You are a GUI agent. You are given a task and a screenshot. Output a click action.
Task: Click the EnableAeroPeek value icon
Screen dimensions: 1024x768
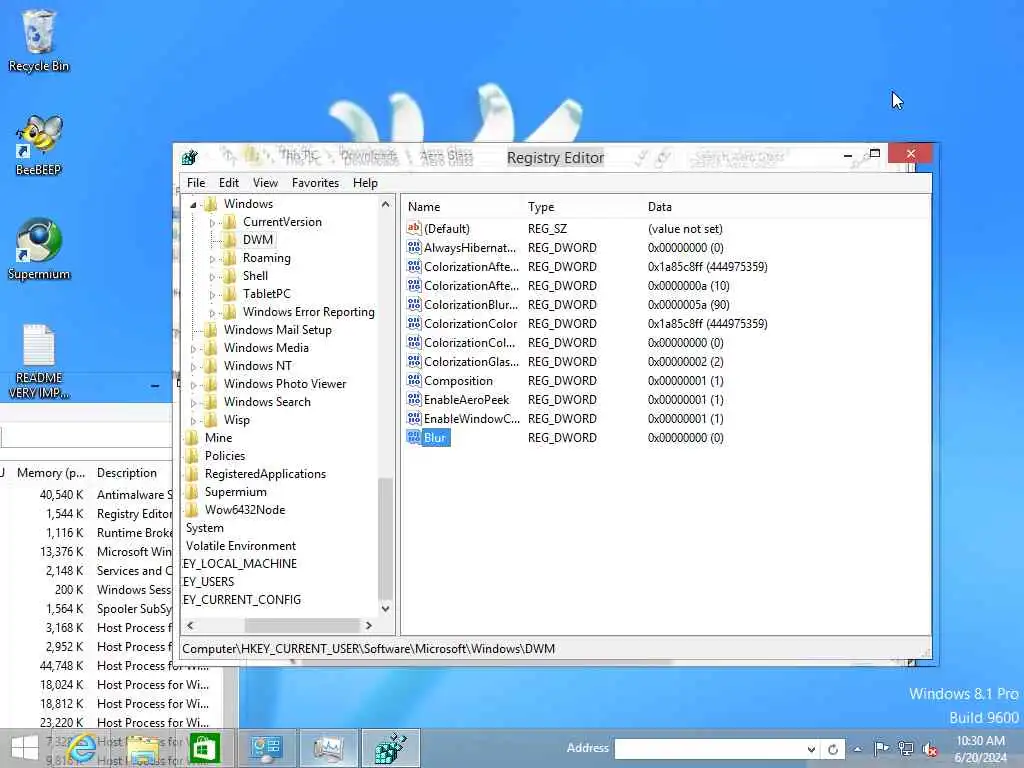pyautogui.click(x=413, y=400)
